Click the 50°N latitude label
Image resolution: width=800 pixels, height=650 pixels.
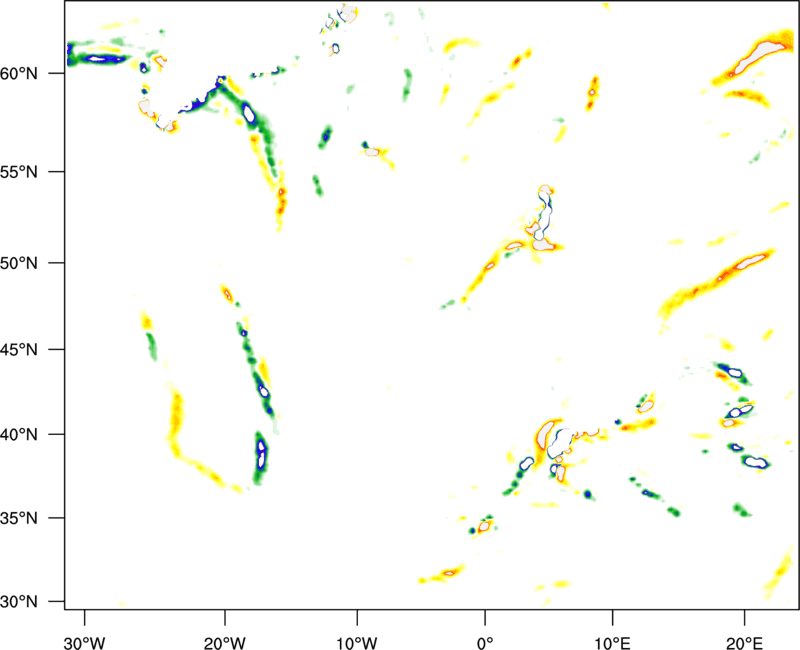[19, 263]
